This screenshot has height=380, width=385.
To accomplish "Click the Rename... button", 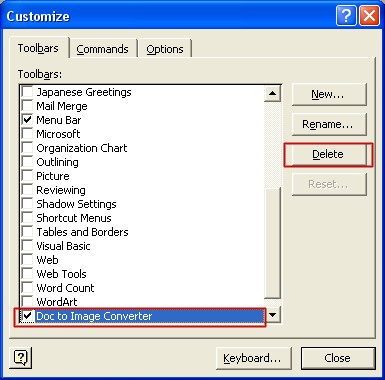I will (x=329, y=124).
